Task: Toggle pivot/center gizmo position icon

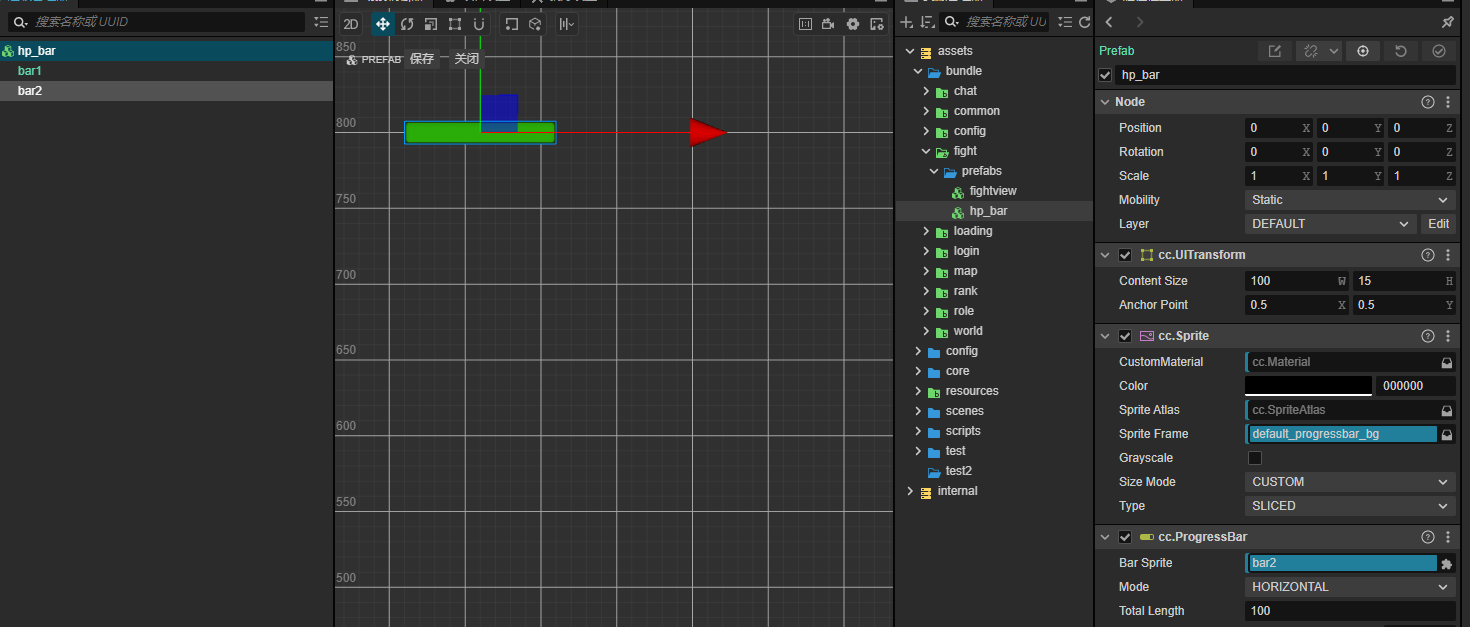Action: 512,24
